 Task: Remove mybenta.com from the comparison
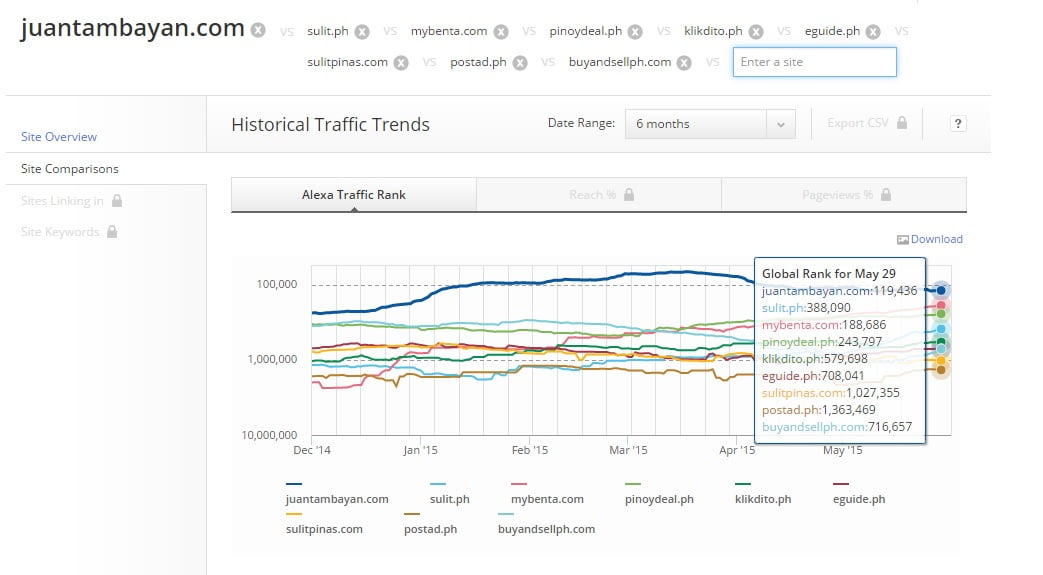[501, 32]
